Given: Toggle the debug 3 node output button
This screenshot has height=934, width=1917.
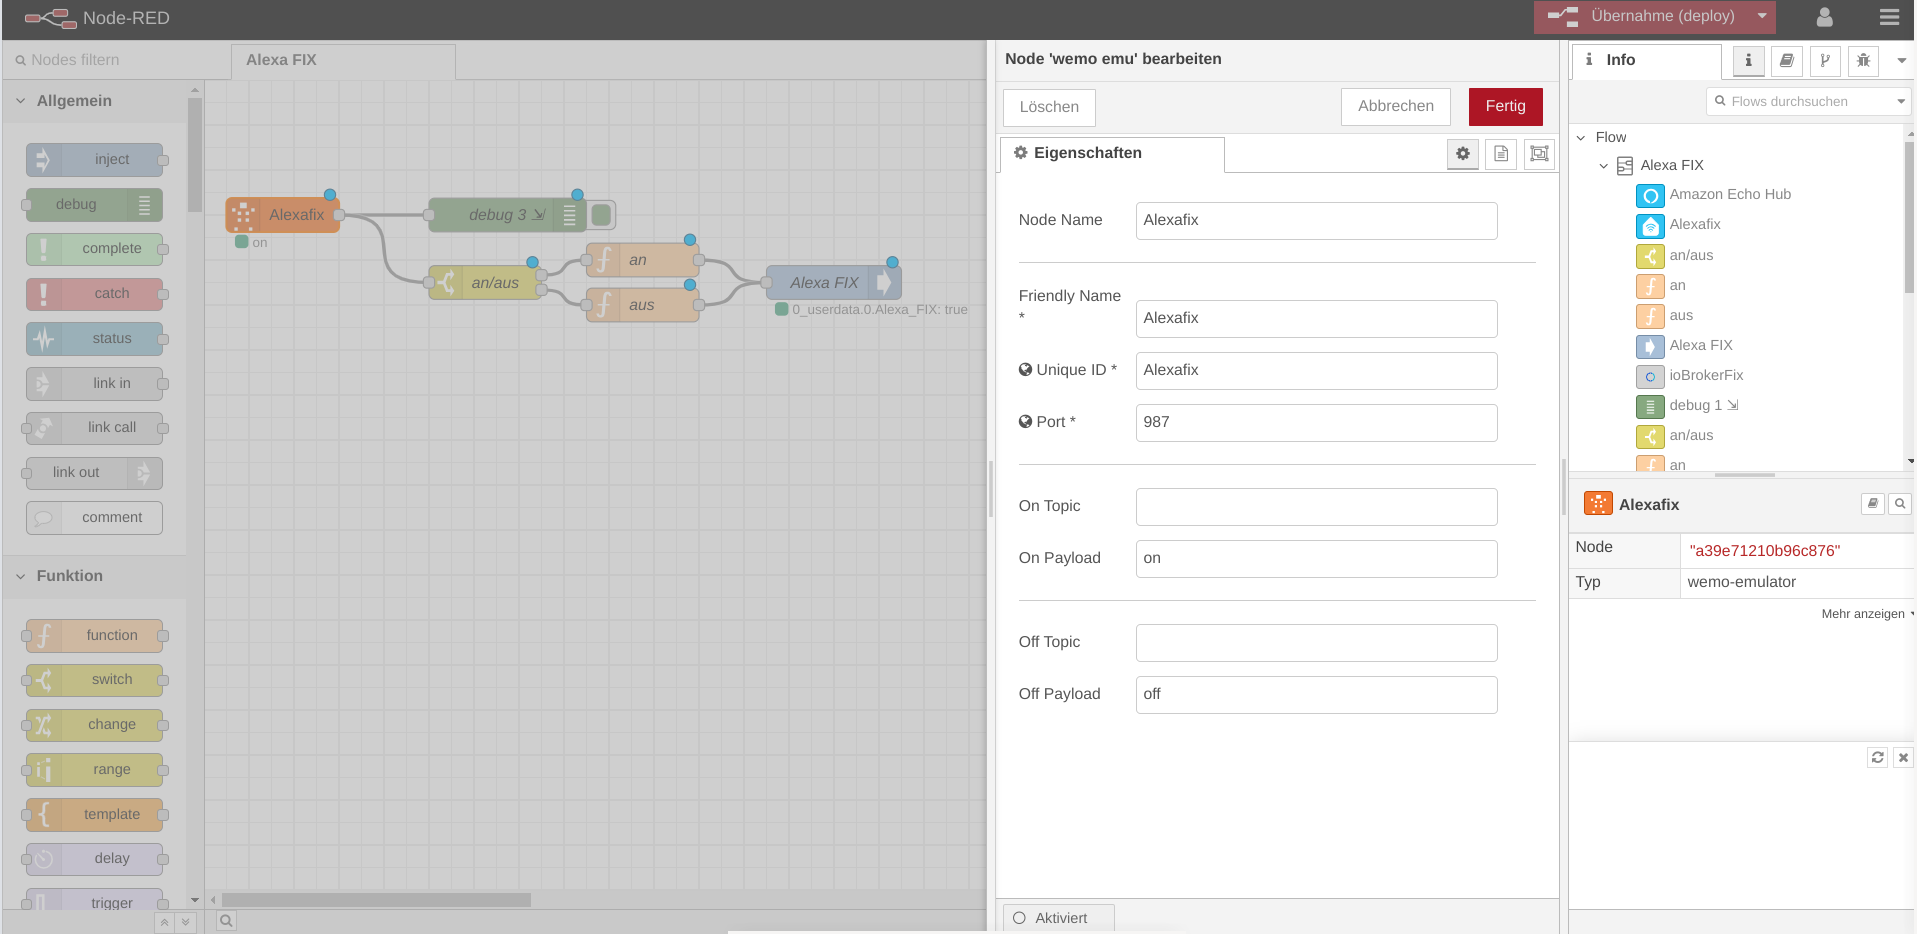Looking at the screenshot, I should click(601, 215).
